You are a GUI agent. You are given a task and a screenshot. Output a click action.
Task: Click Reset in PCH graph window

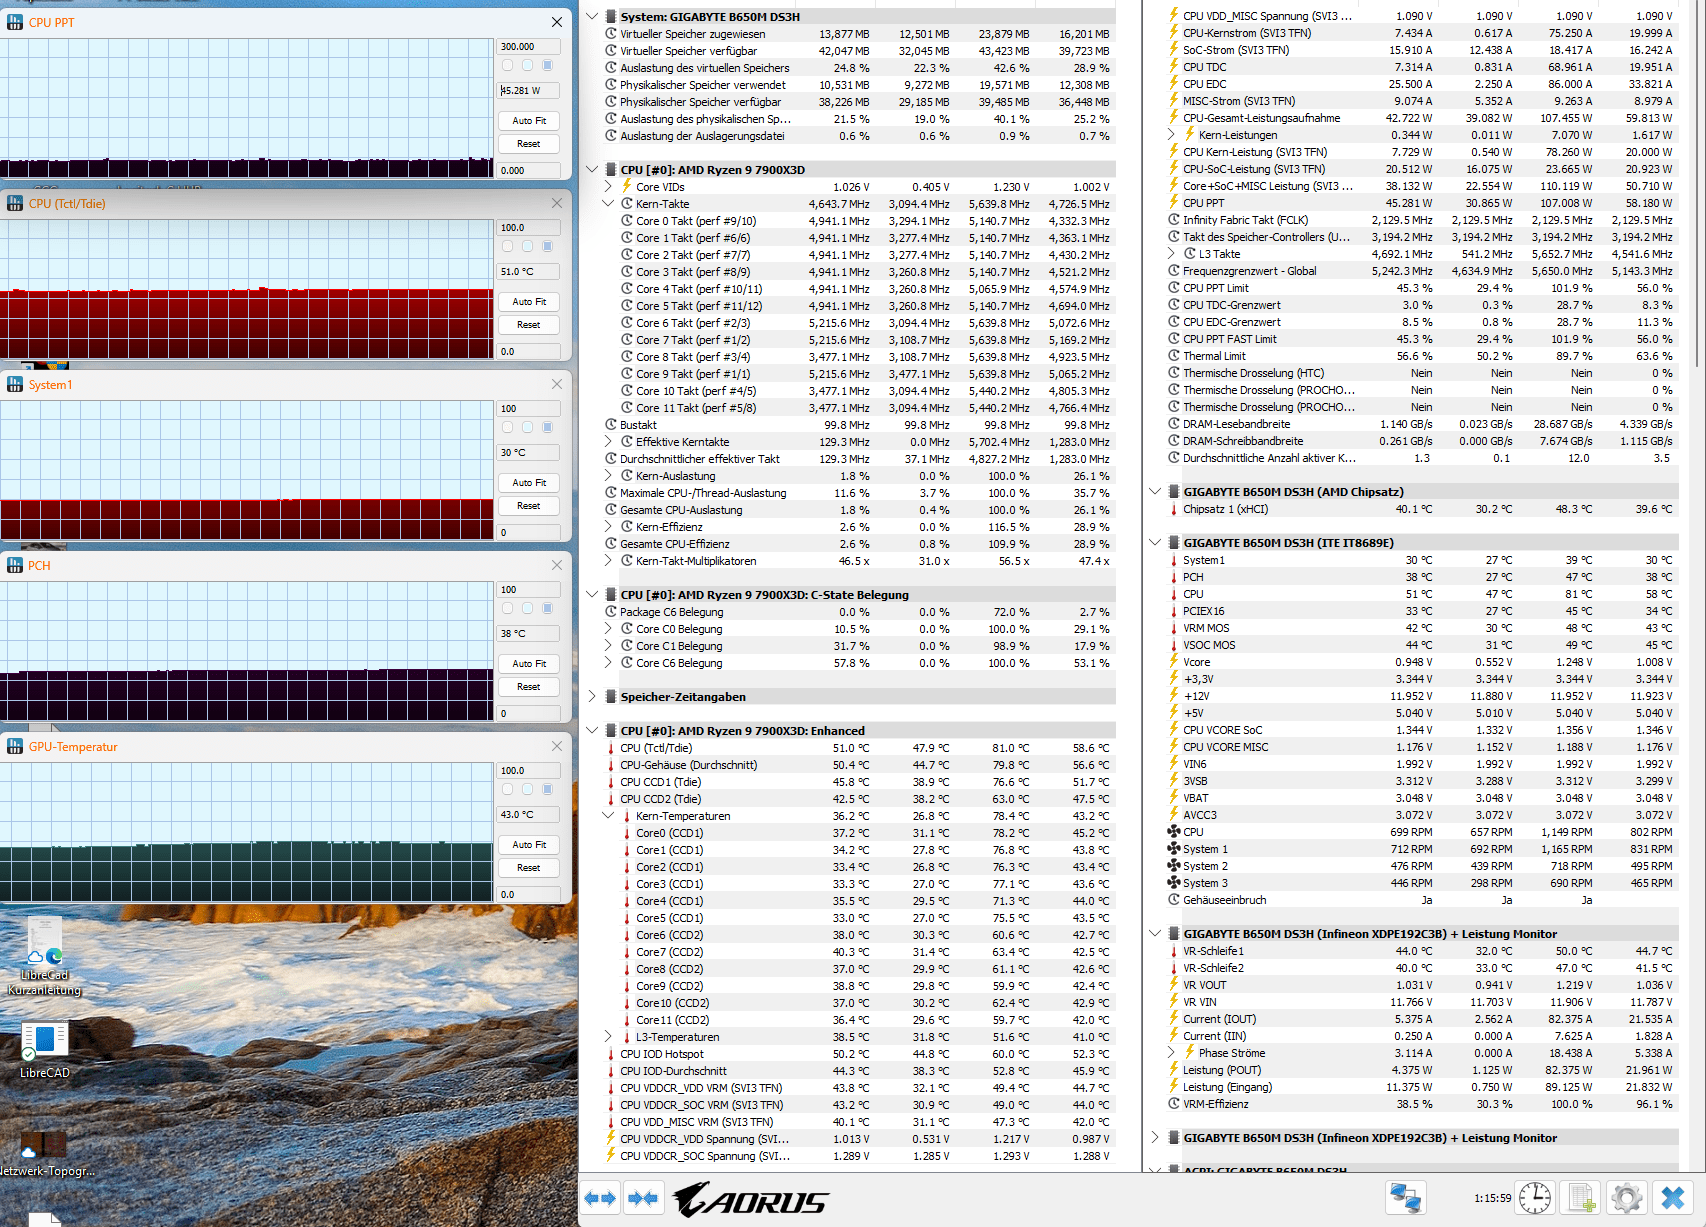[529, 687]
